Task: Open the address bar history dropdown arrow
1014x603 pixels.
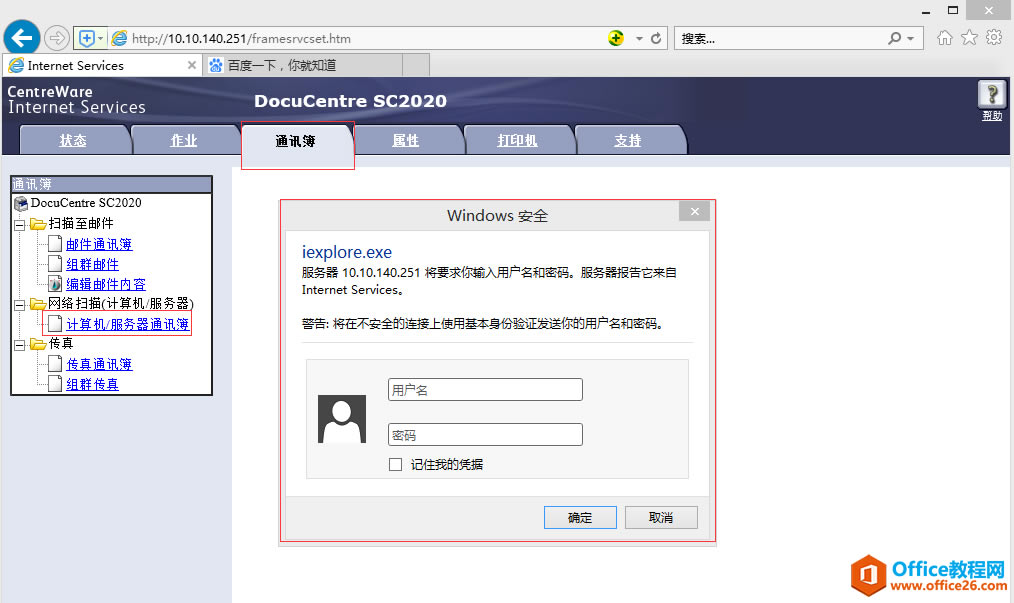Action: click(x=639, y=39)
